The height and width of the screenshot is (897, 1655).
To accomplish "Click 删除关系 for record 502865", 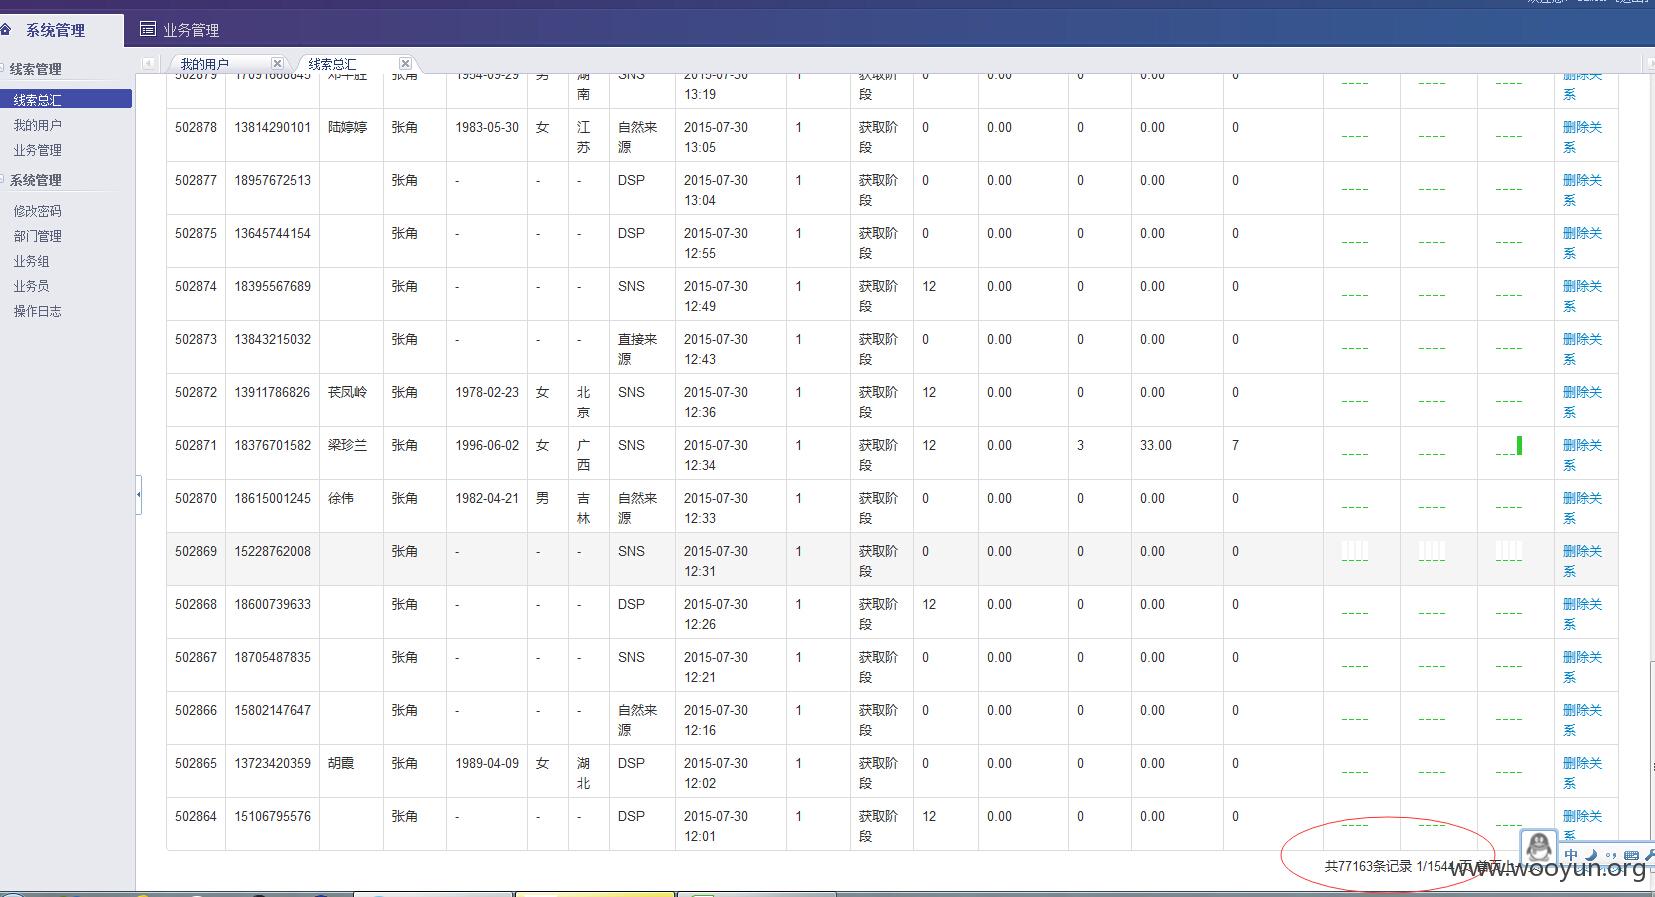I will (x=1582, y=773).
